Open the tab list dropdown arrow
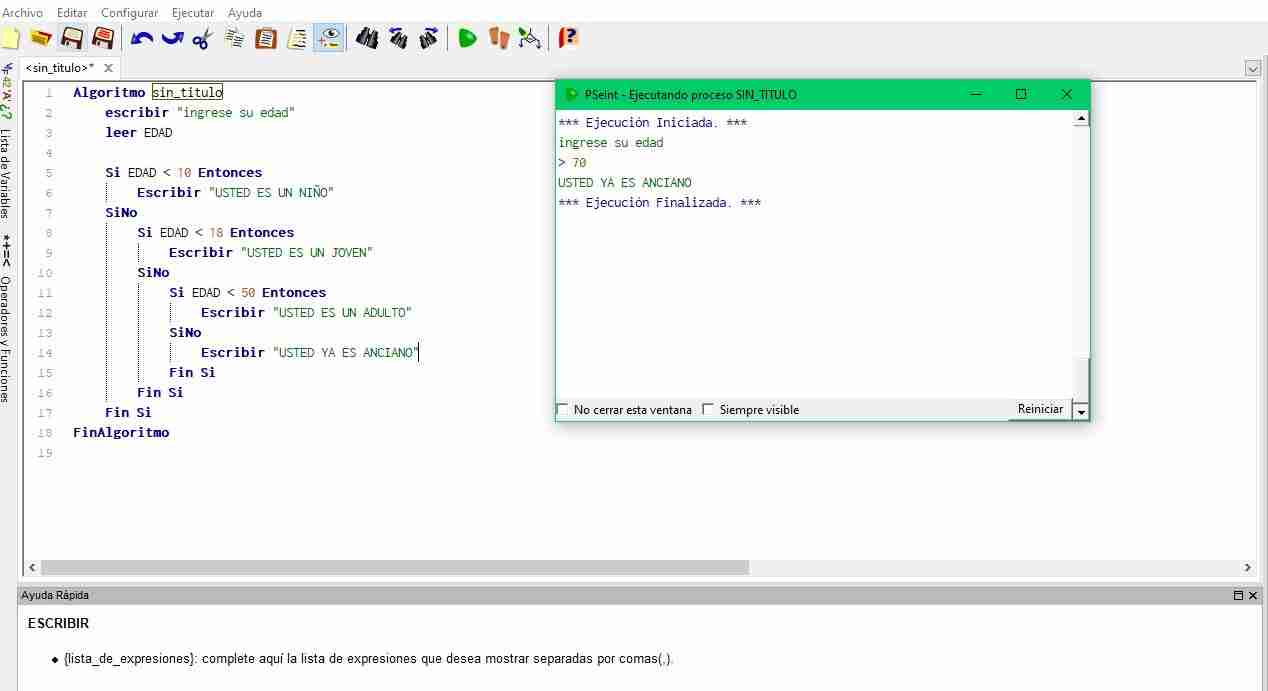 coord(1253,69)
